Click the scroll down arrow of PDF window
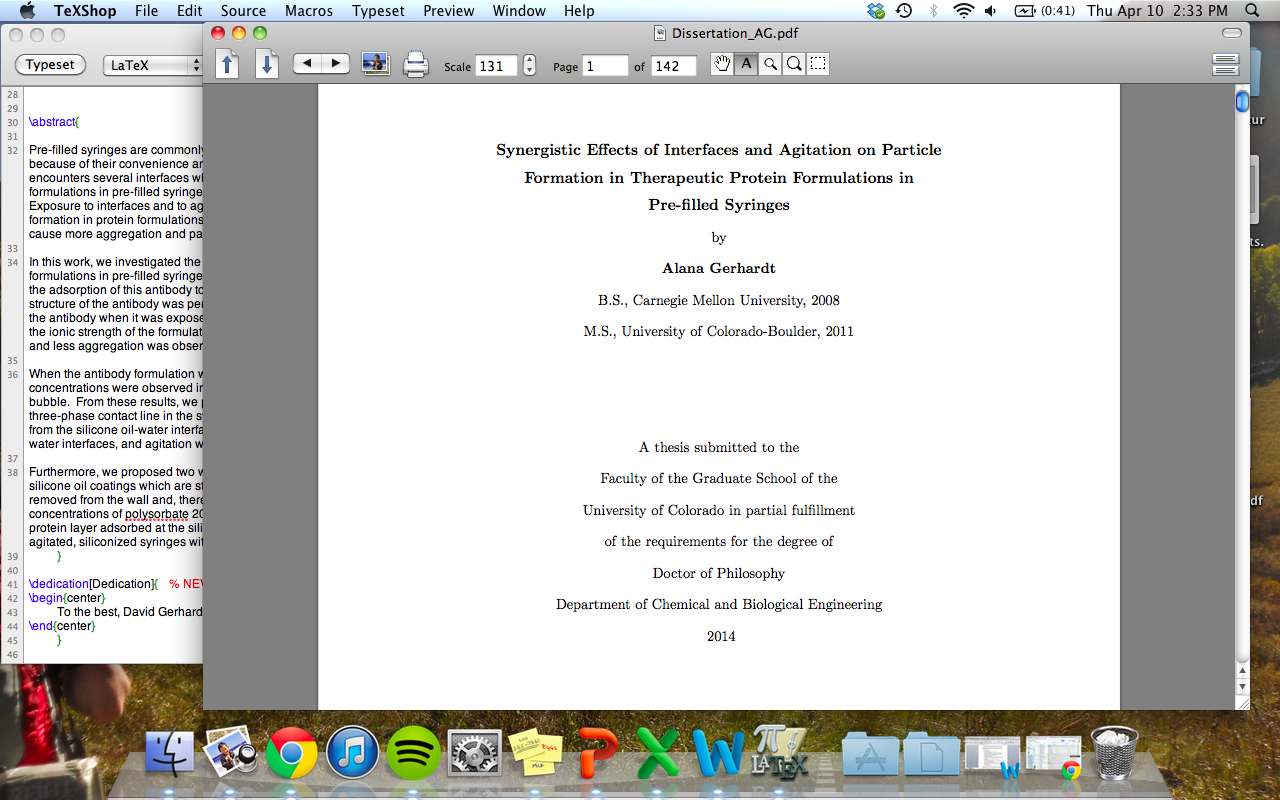The image size is (1280, 800). click(x=1242, y=687)
